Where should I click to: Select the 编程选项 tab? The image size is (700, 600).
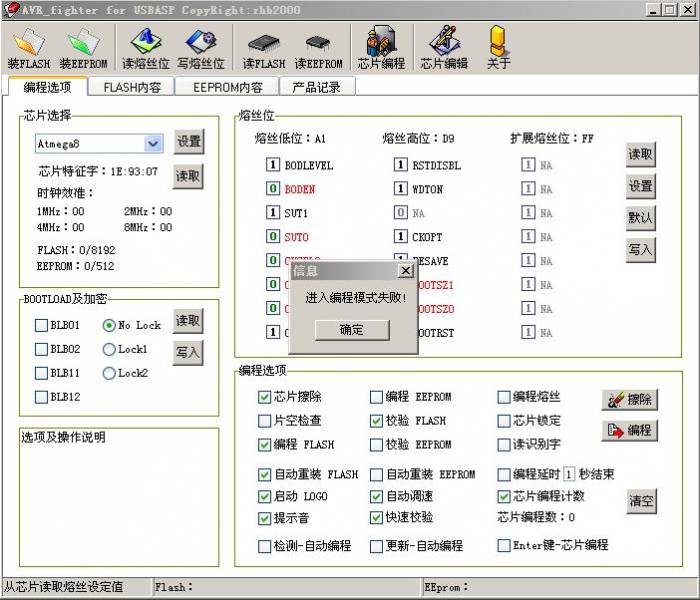tap(47, 87)
